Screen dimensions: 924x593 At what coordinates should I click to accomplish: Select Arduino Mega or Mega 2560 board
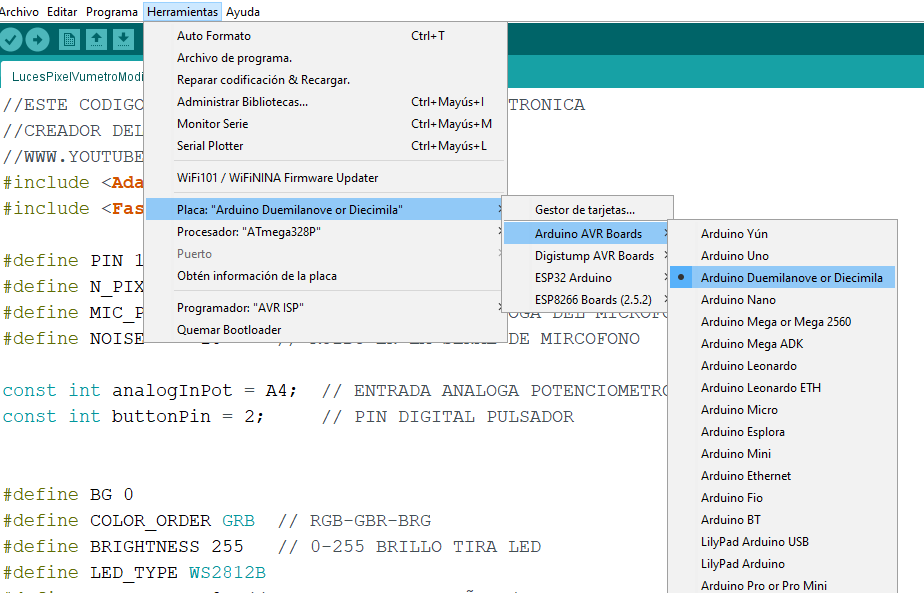[783, 322]
